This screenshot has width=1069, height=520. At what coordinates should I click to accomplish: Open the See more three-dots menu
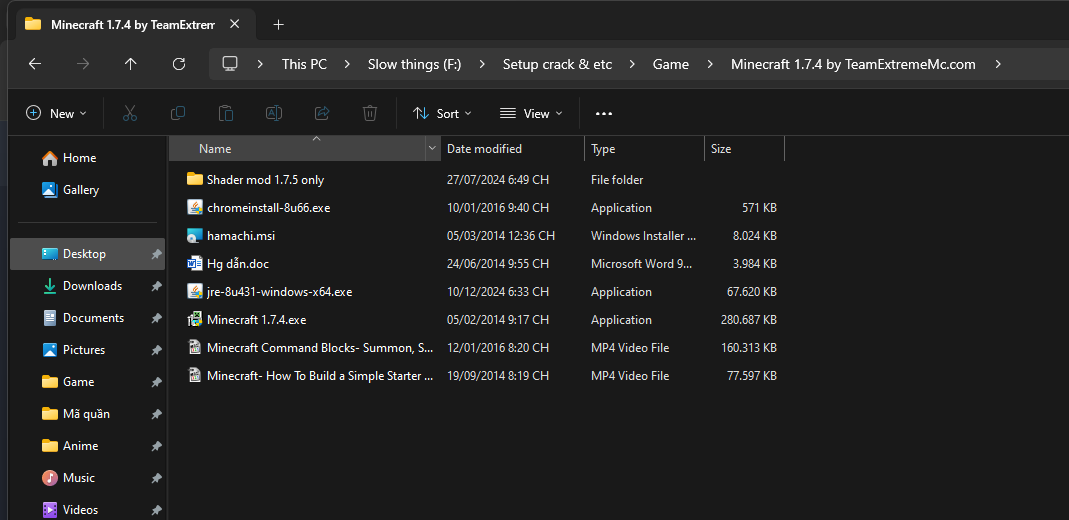(x=603, y=113)
